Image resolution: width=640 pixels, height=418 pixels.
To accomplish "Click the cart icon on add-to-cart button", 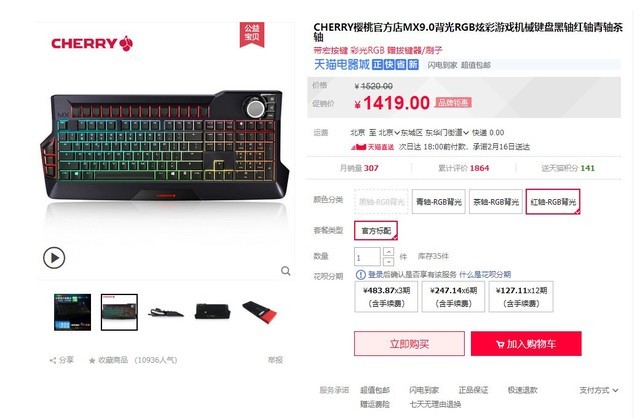I will coord(500,344).
